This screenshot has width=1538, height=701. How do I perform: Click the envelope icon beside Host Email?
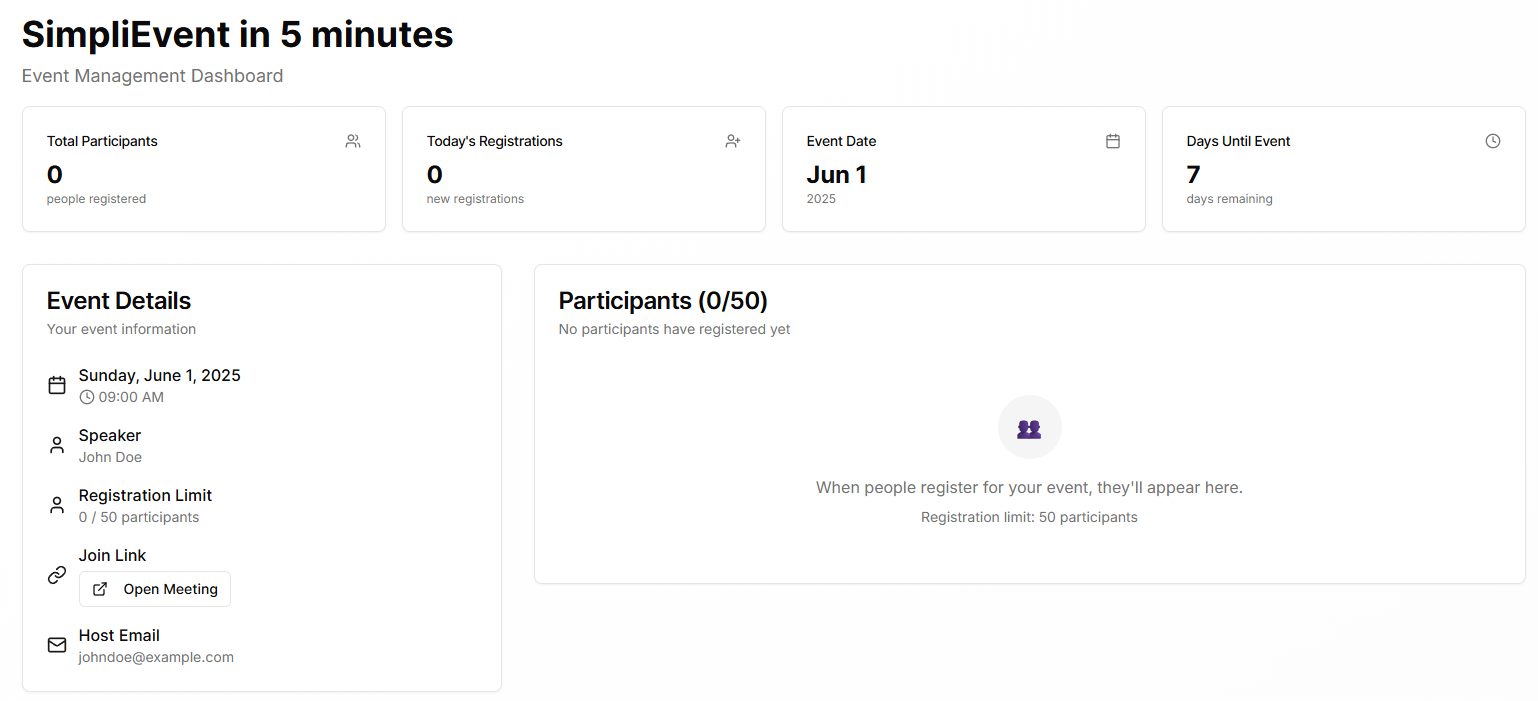[57, 645]
